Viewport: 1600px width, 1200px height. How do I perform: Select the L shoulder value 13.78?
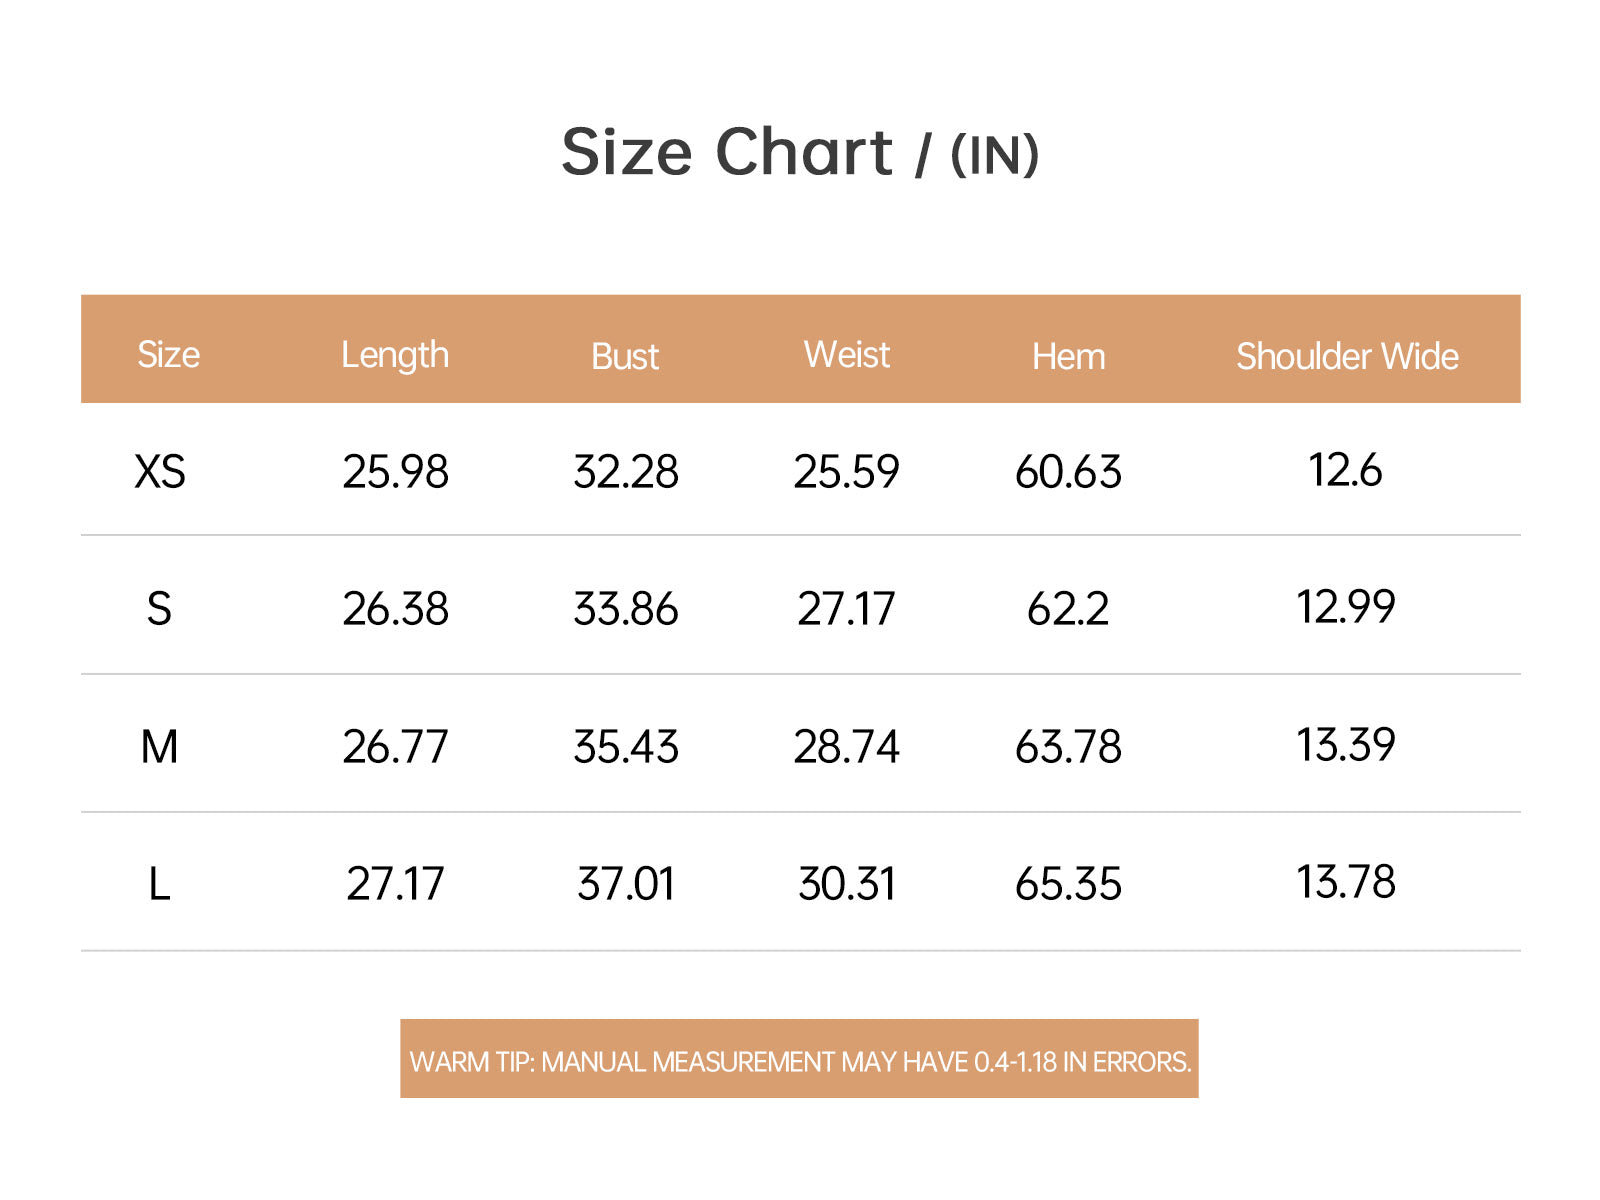click(1346, 882)
